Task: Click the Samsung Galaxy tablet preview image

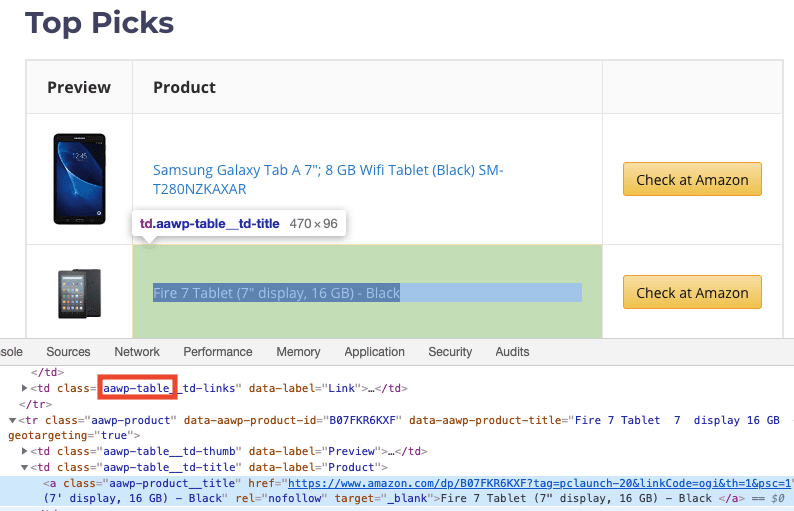Action: point(79,180)
